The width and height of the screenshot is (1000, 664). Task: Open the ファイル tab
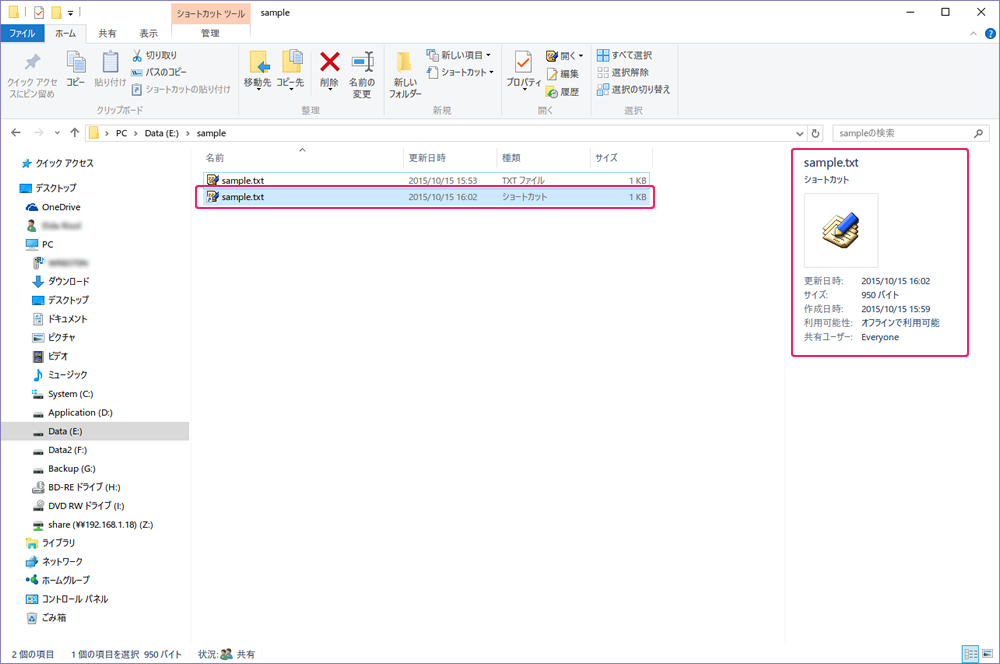click(22, 33)
